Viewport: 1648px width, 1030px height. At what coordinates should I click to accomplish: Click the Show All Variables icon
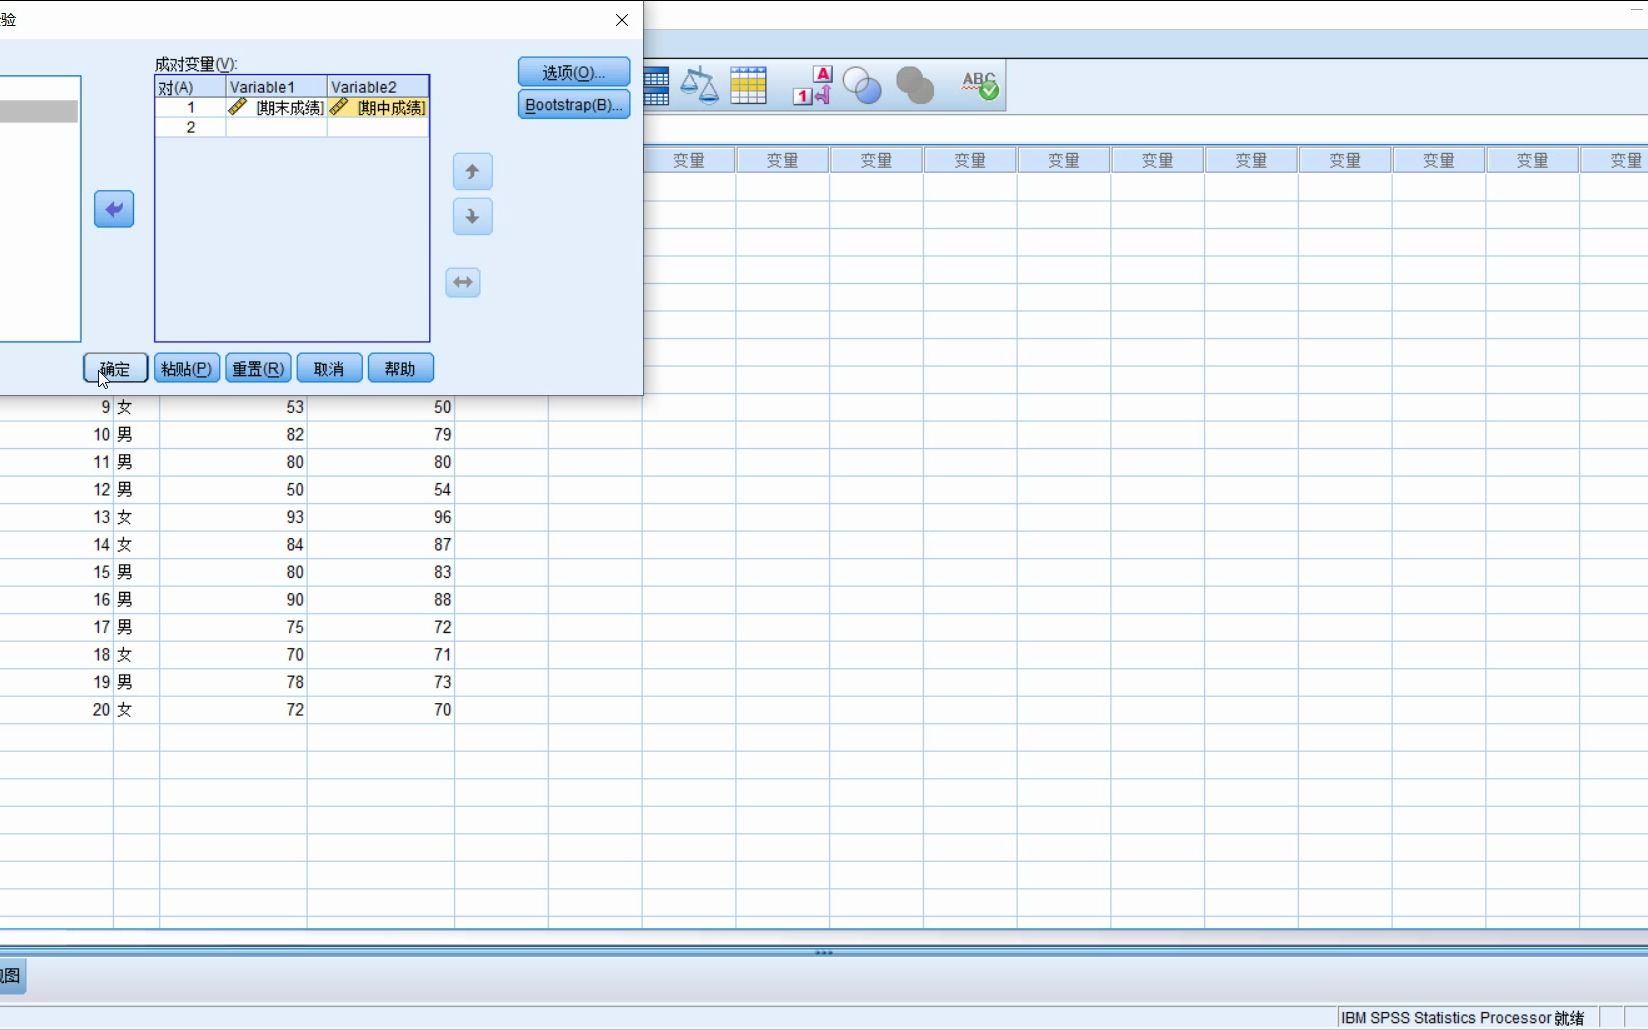tap(915, 85)
